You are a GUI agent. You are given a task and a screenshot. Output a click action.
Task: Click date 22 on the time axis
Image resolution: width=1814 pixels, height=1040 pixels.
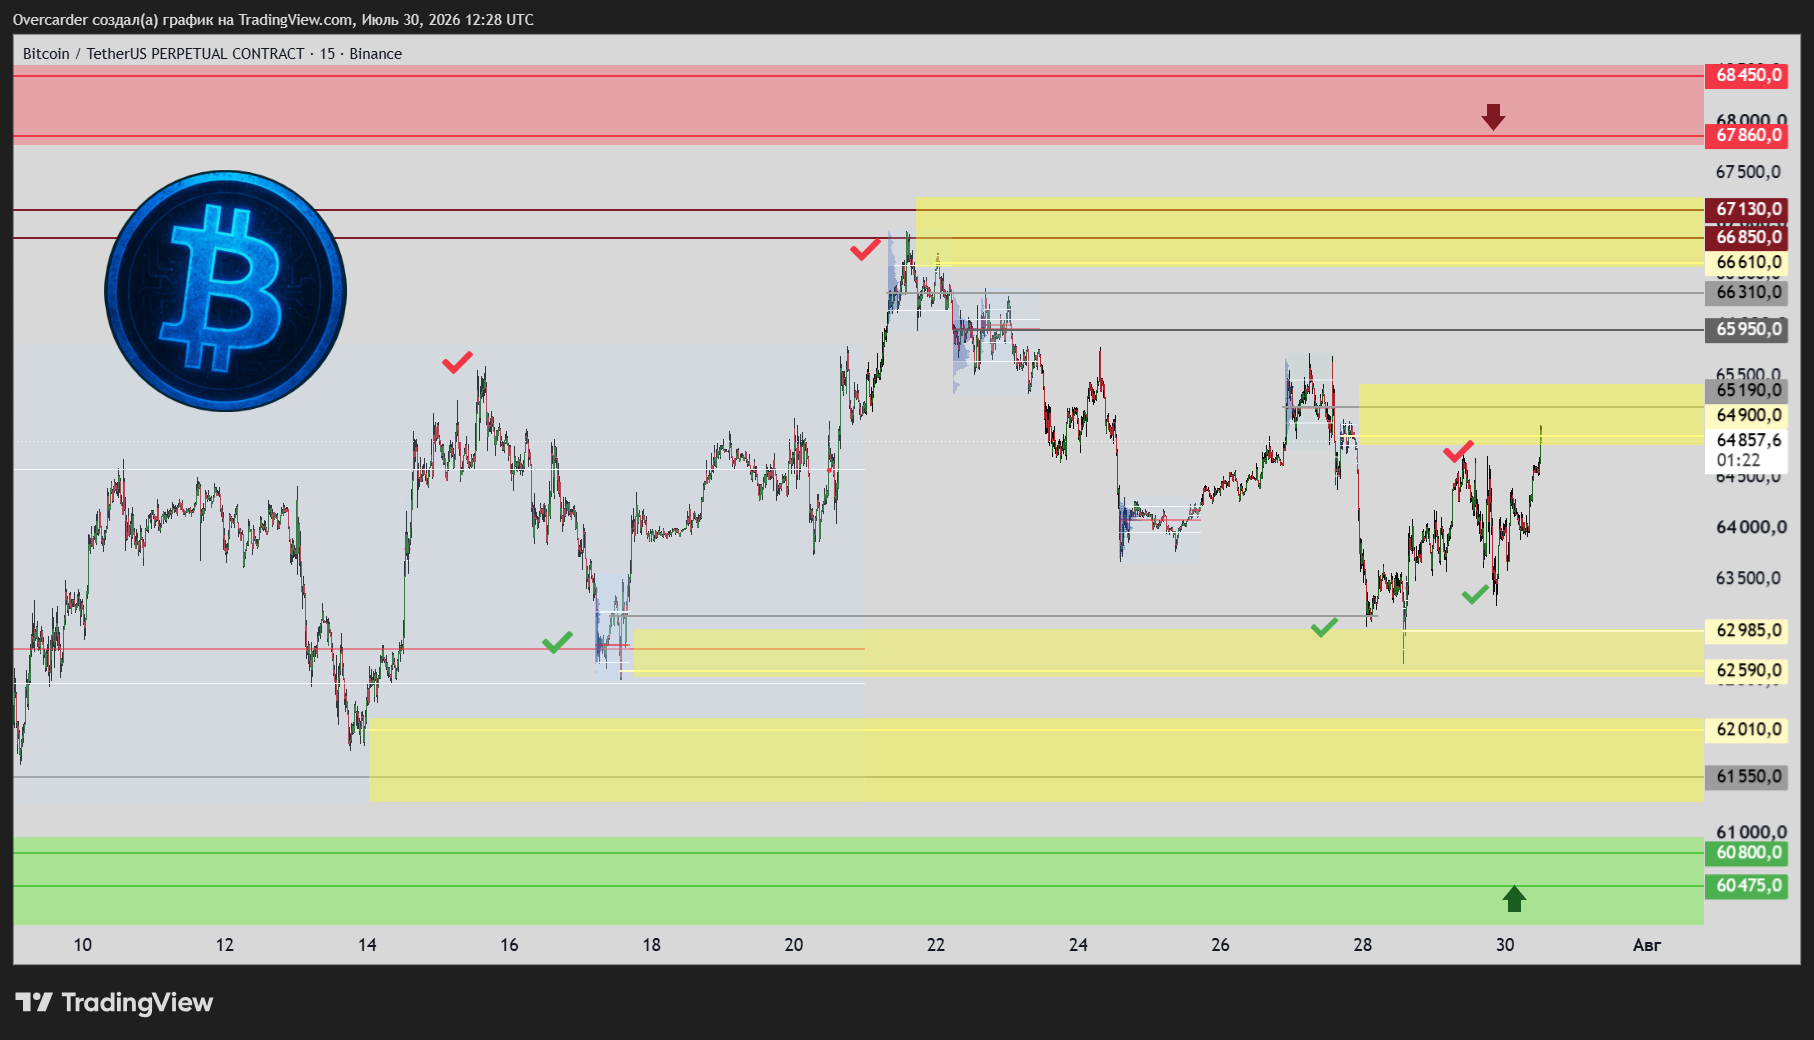(x=936, y=945)
